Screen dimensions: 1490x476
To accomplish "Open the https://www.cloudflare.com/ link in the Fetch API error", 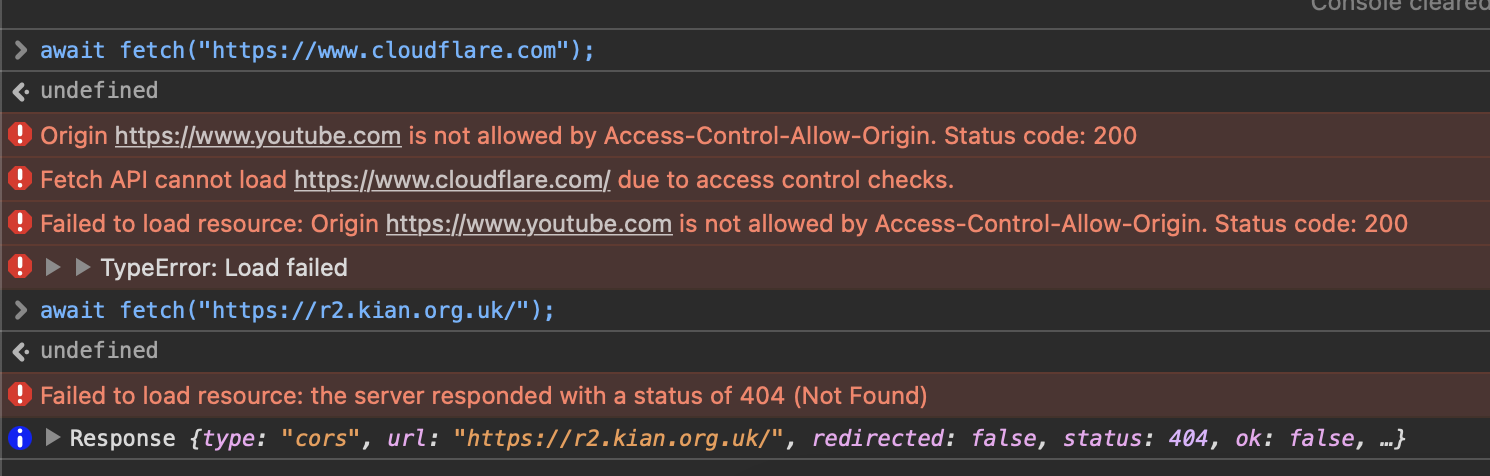I will coord(452,179).
